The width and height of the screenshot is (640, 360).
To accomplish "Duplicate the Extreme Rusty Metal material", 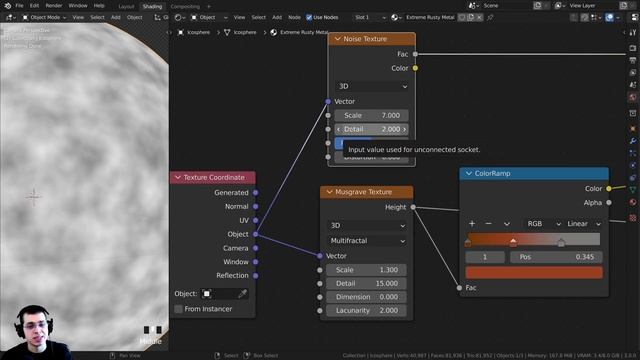I will pyautogui.click(x=471, y=18).
